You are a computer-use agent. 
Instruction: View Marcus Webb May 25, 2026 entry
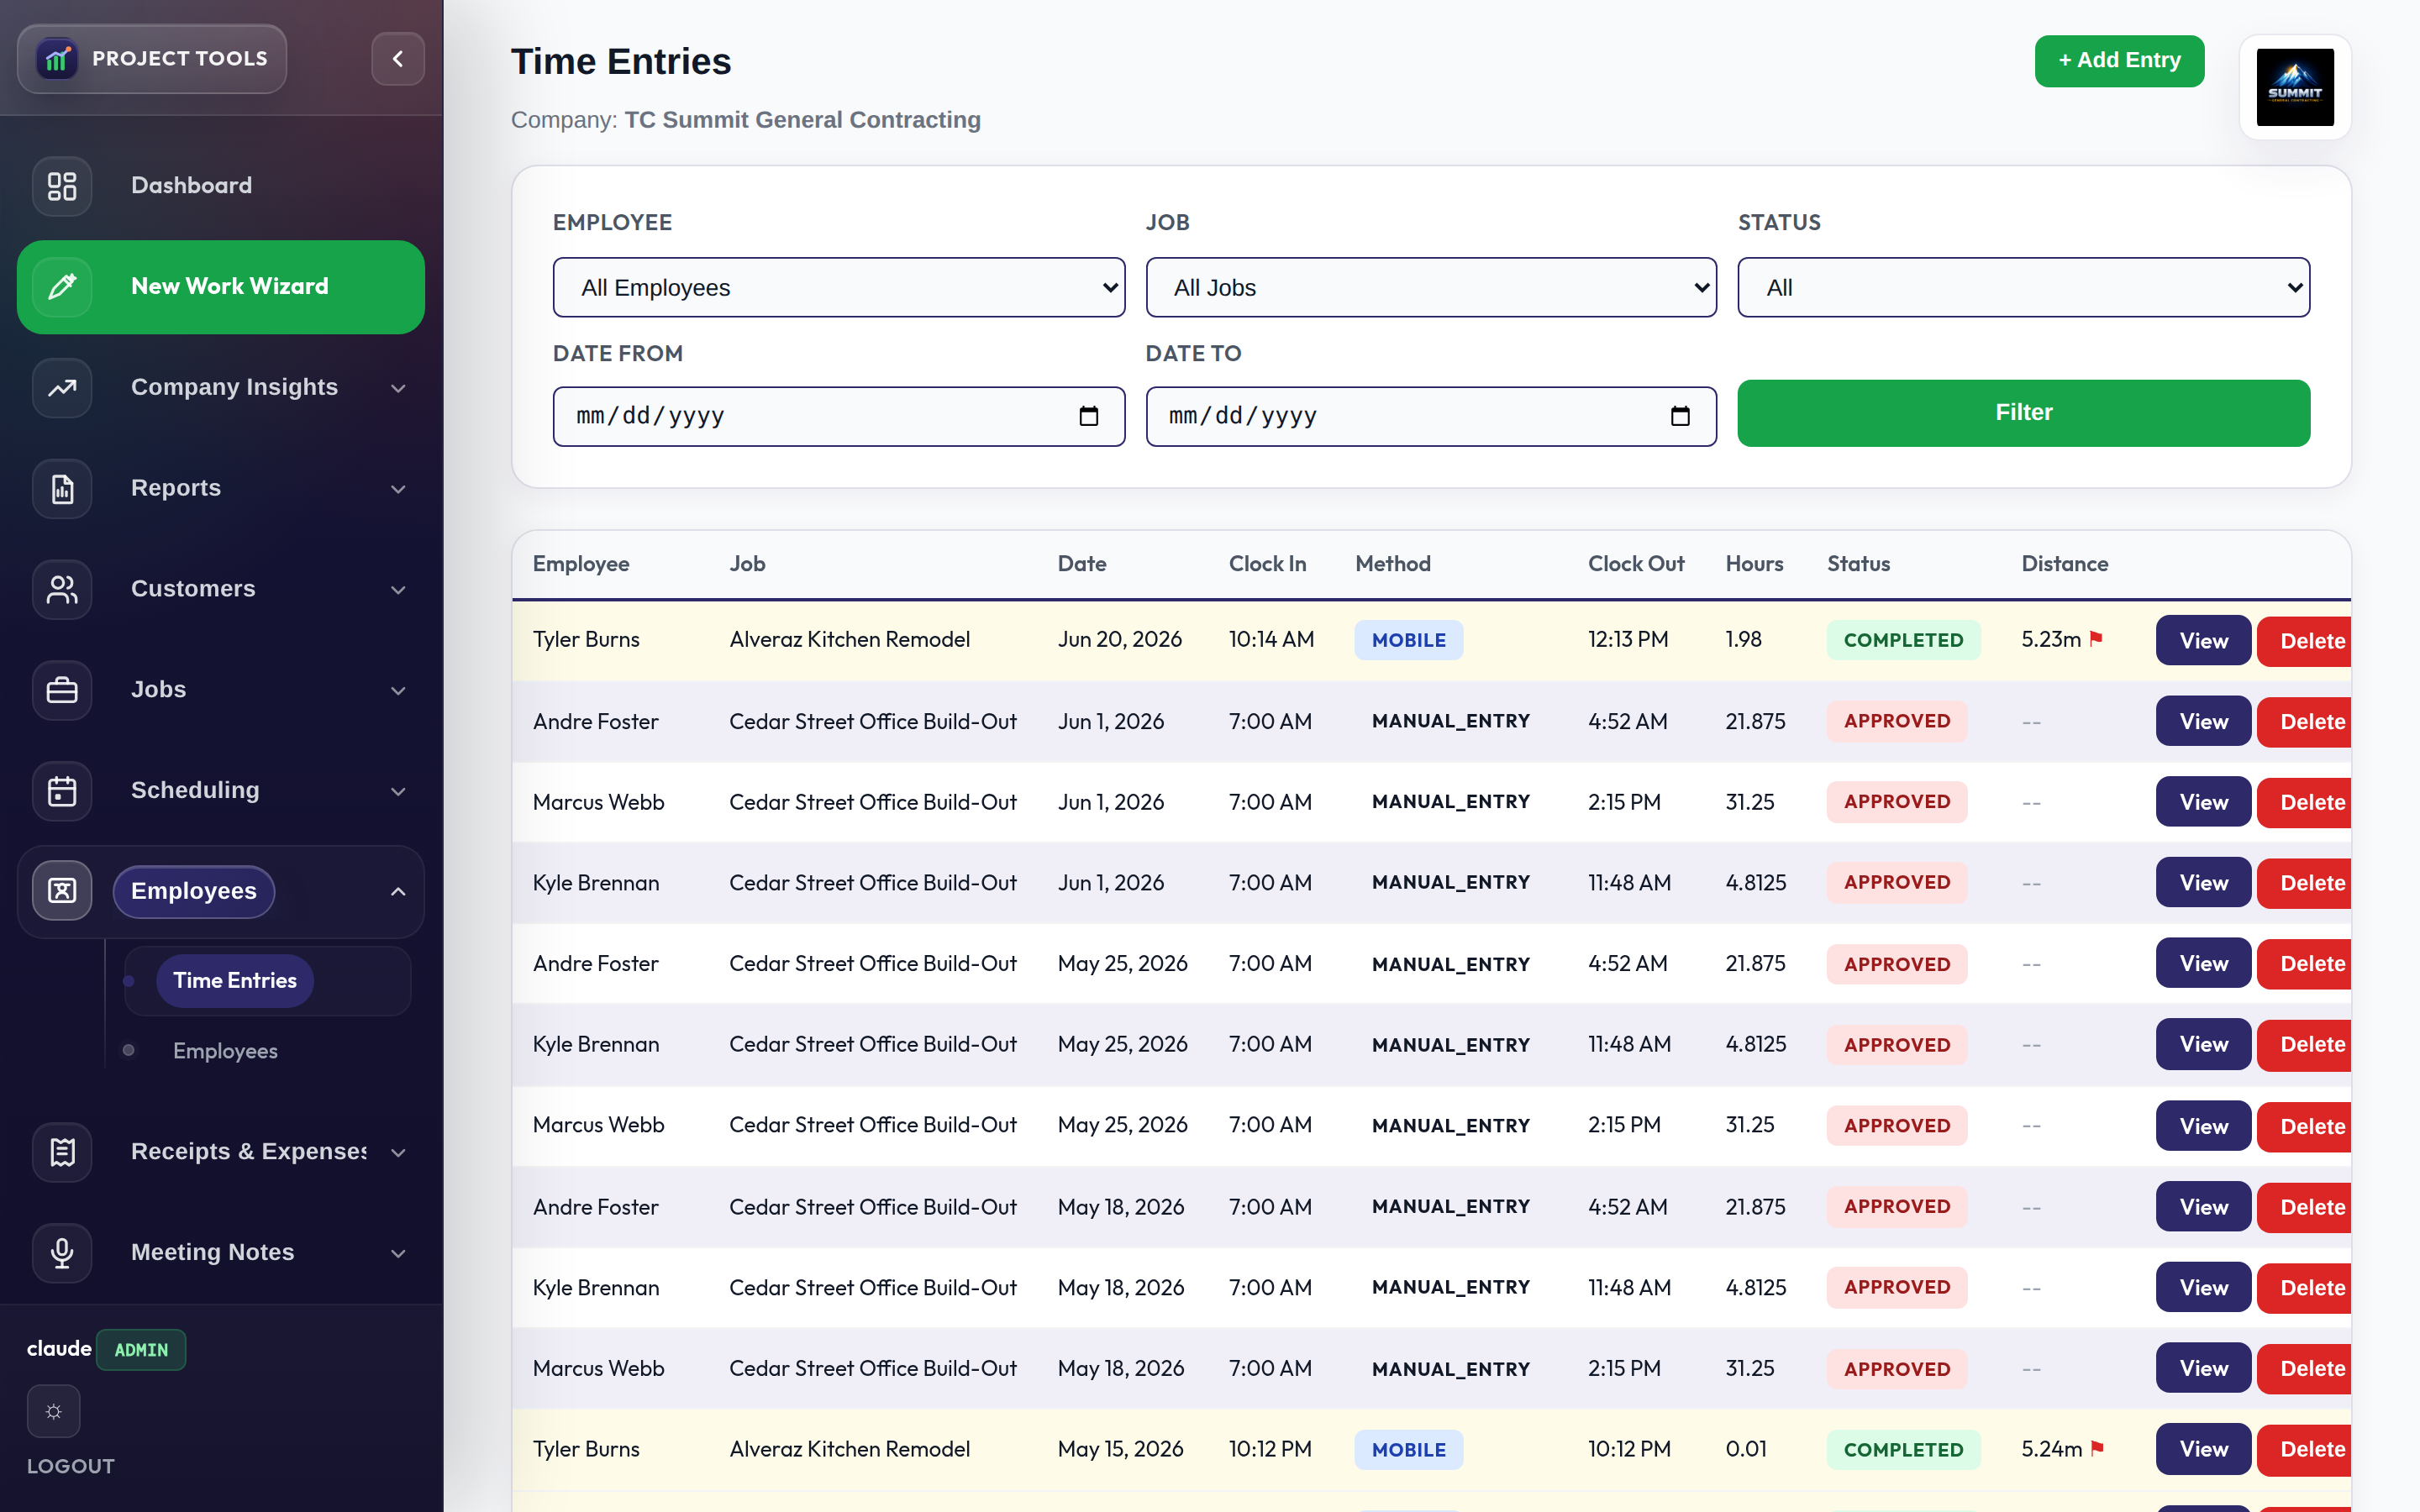coord(2203,1126)
